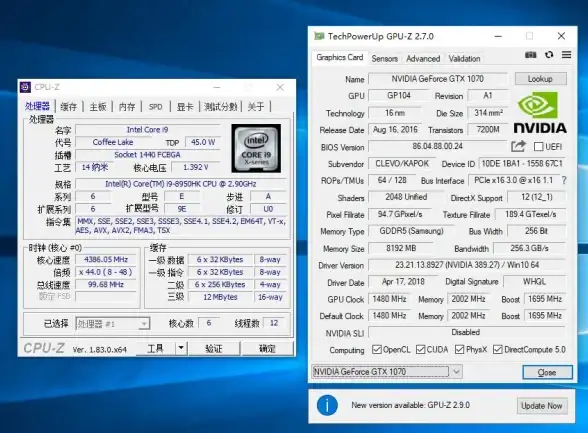This screenshot has width=588, height=433.
Task: Open the GPU-Z hamburger menu icon
Action: pos(566,55)
